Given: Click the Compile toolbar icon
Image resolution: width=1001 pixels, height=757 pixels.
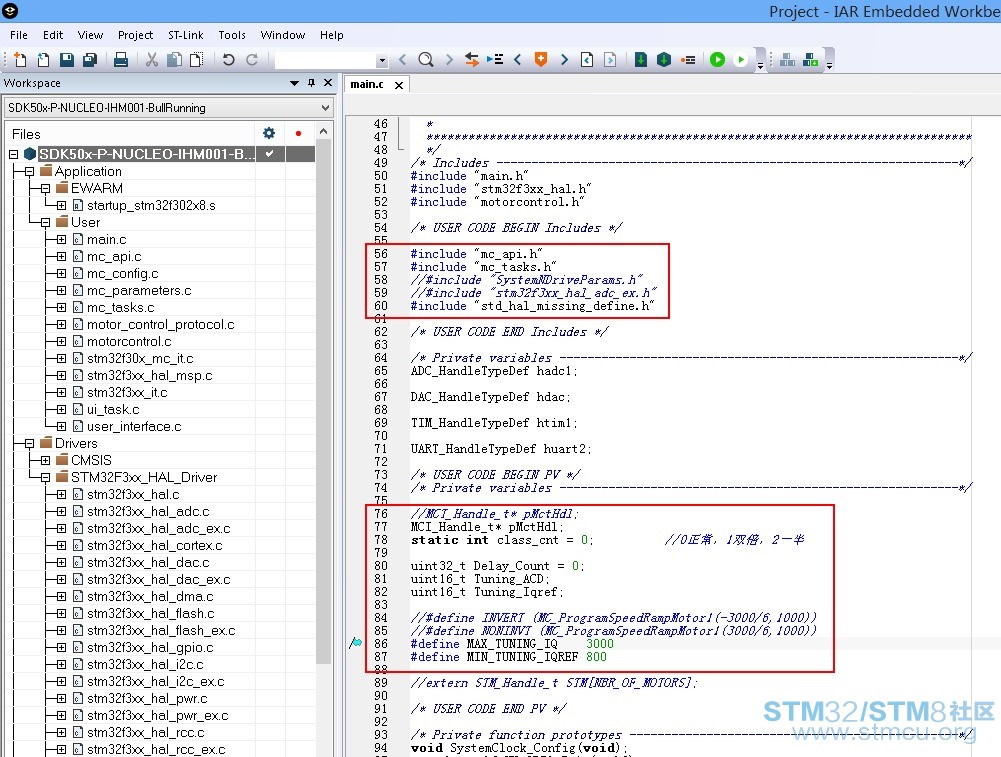Looking at the screenshot, I should (641, 60).
